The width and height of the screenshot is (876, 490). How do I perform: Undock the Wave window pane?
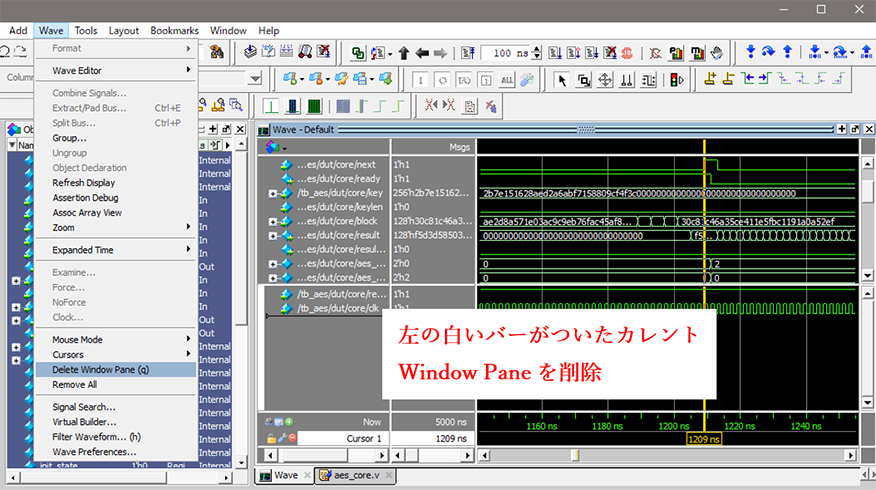pyautogui.click(x=855, y=129)
